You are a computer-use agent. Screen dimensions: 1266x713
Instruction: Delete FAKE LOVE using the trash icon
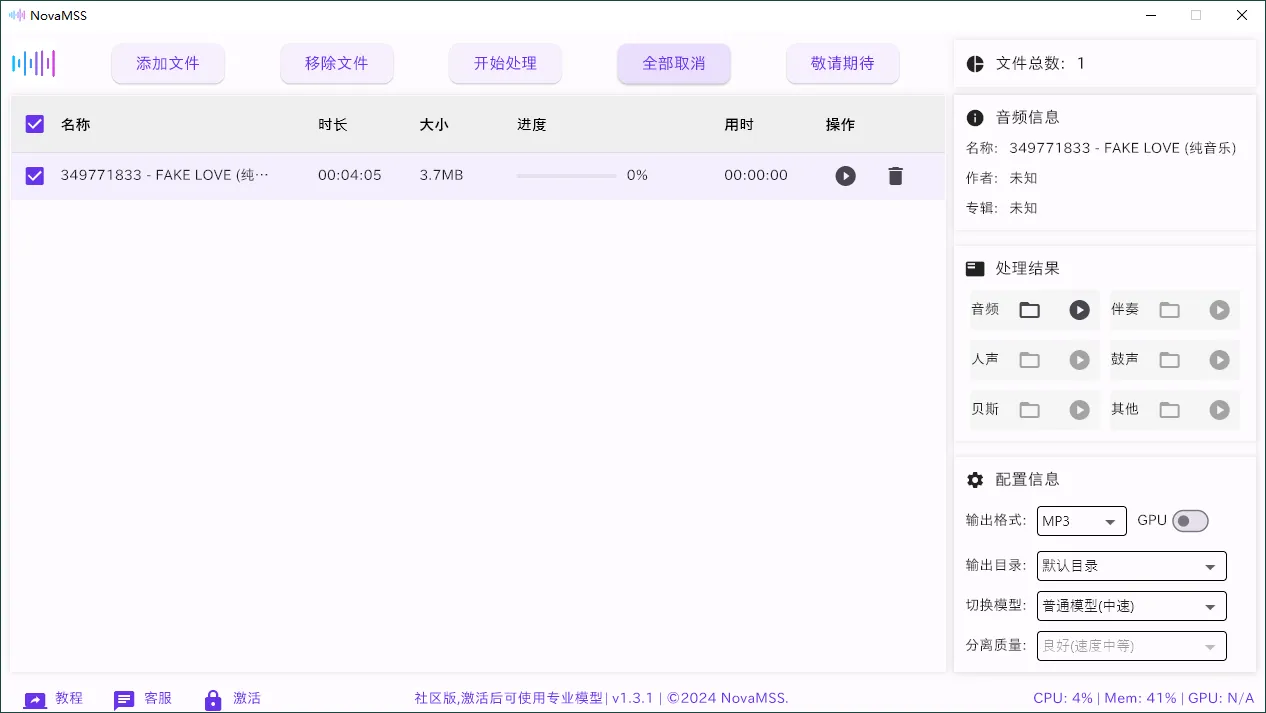point(894,175)
